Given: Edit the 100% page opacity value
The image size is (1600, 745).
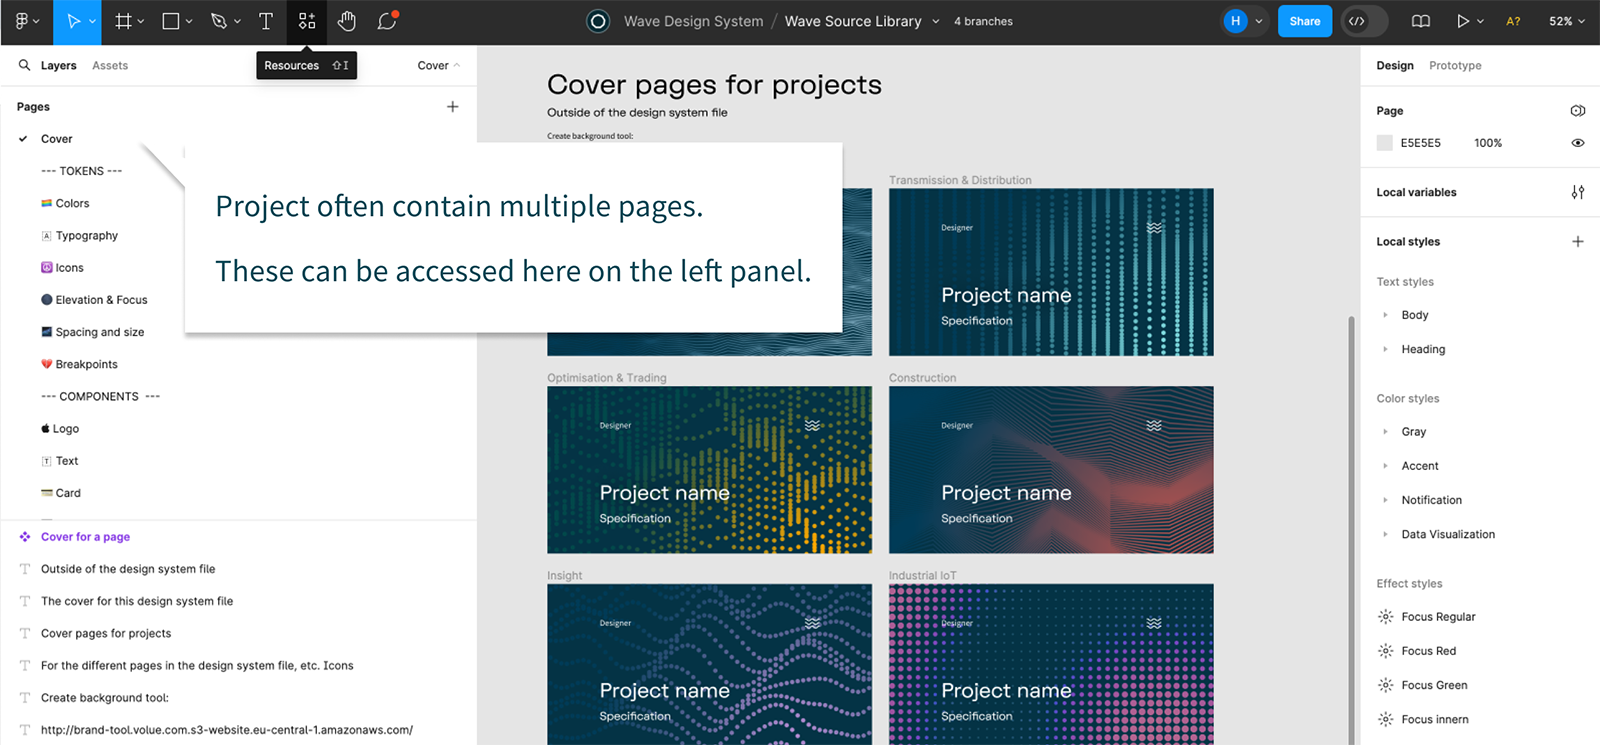Looking at the screenshot, I should point(1488,143).
